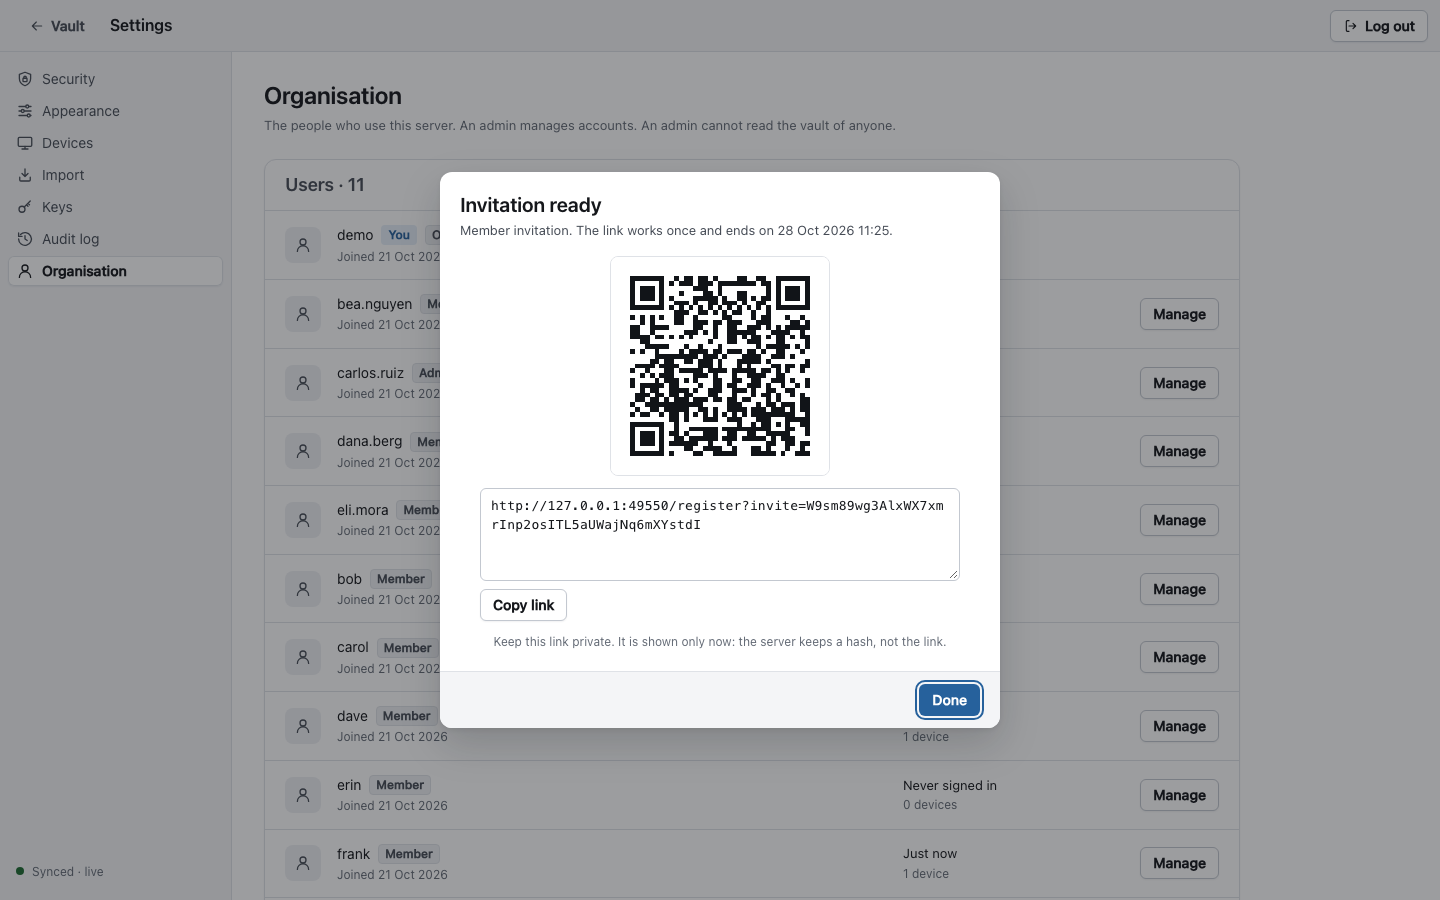Click carol's avatar icon
Image resolution: width=1440 pixels, height=900 pixels.
pos(303,657)
